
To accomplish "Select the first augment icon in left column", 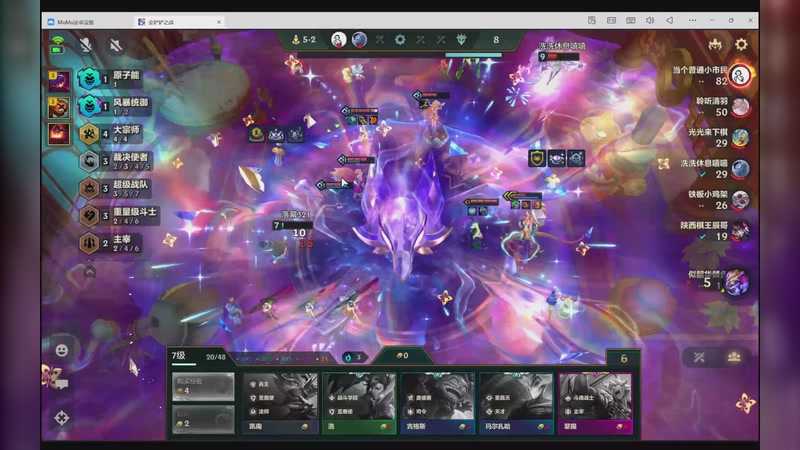I will pos(59,81).
